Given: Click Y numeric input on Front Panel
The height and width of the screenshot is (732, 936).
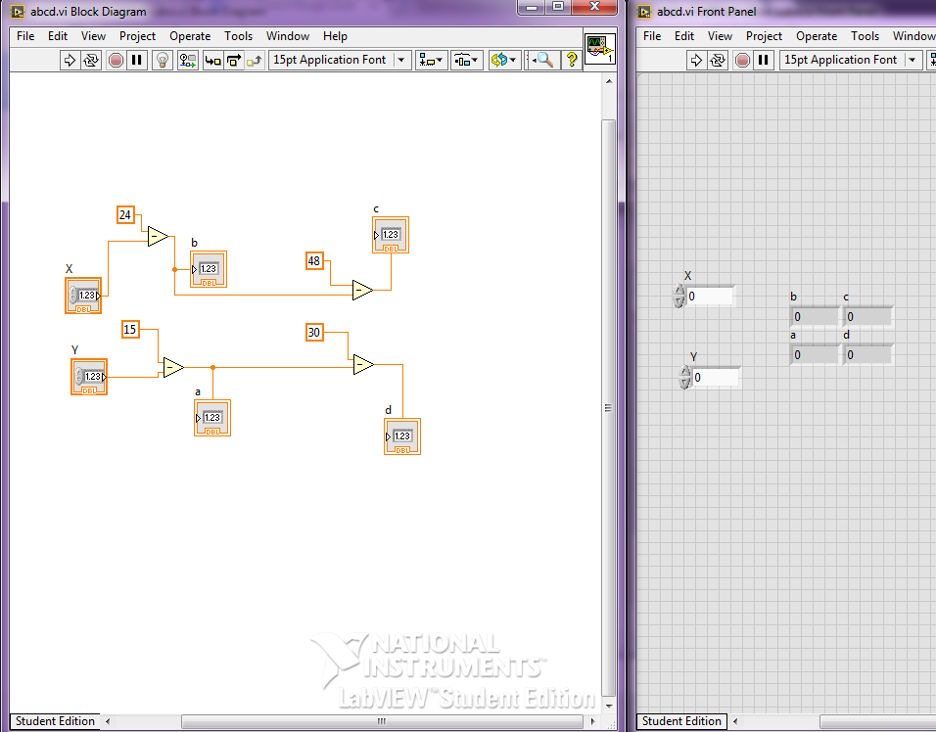Looking at the screenshot, I should 716,377.
